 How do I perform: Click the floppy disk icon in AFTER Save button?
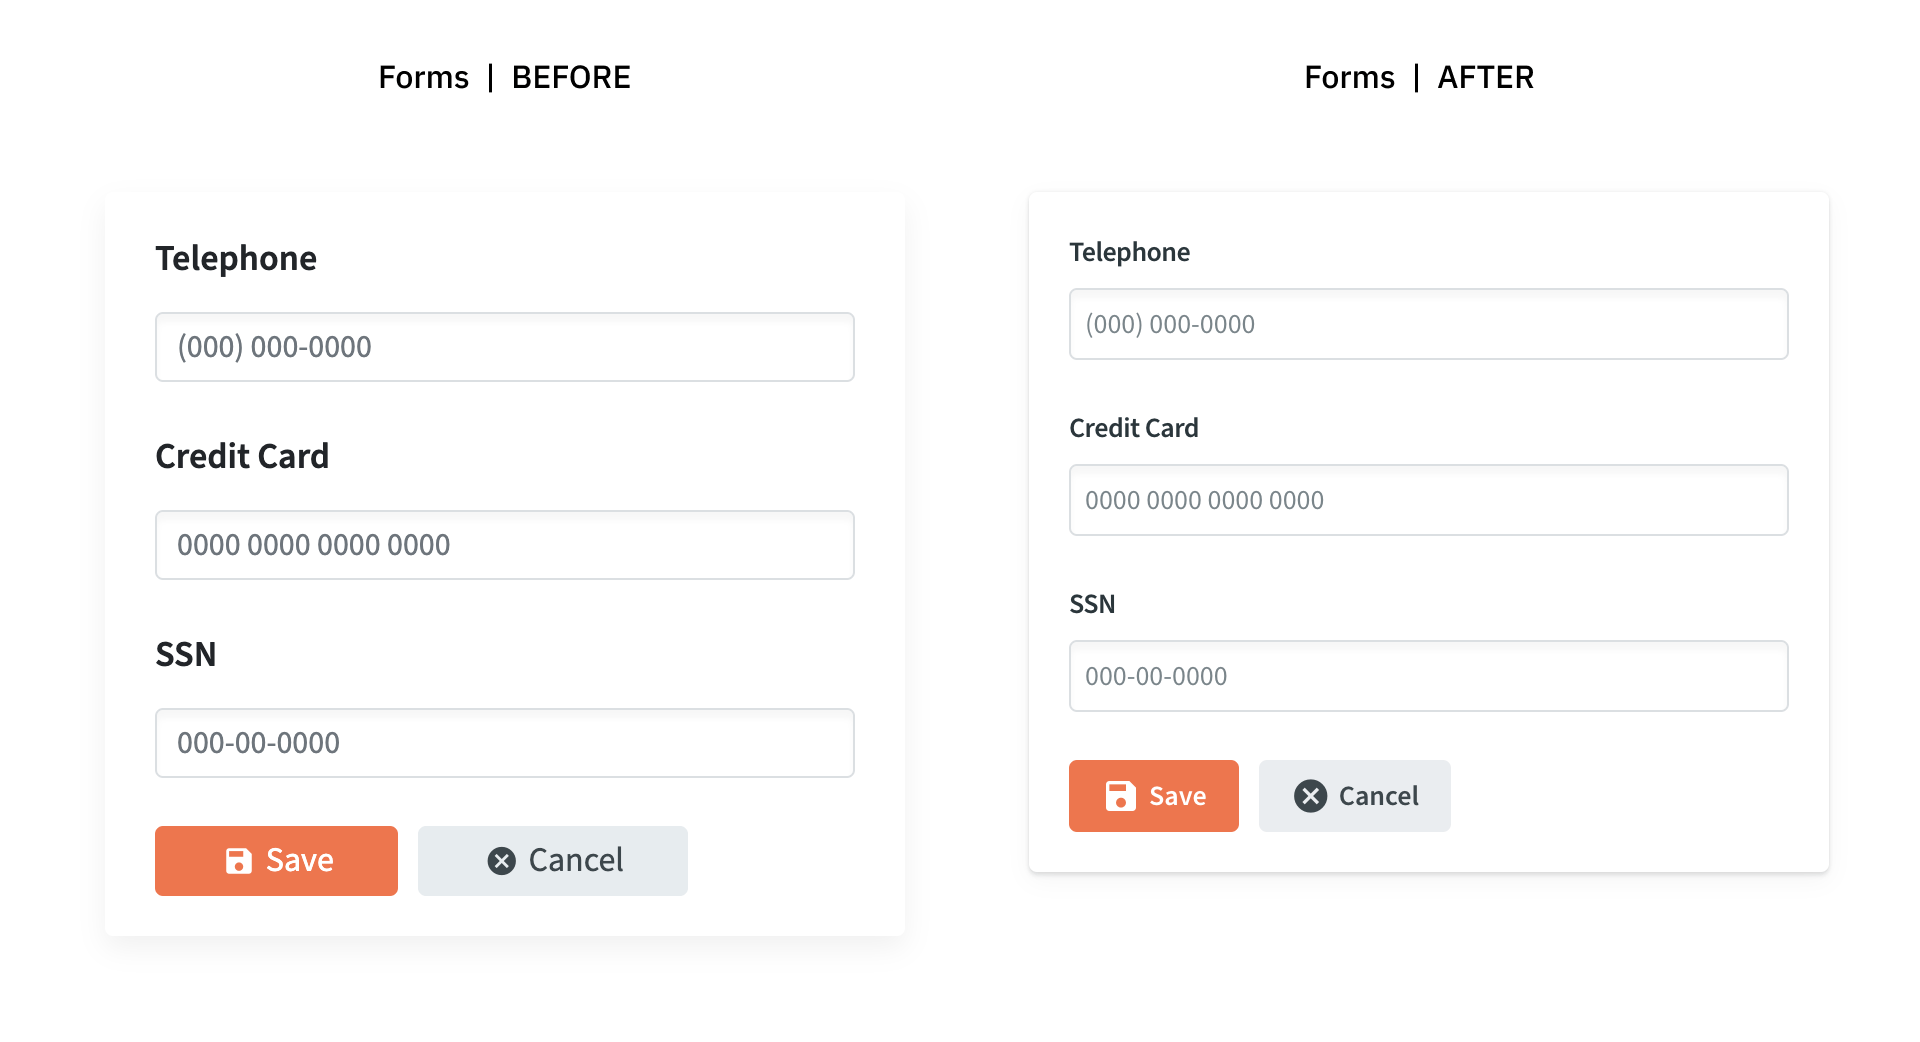click(1121, 796)
